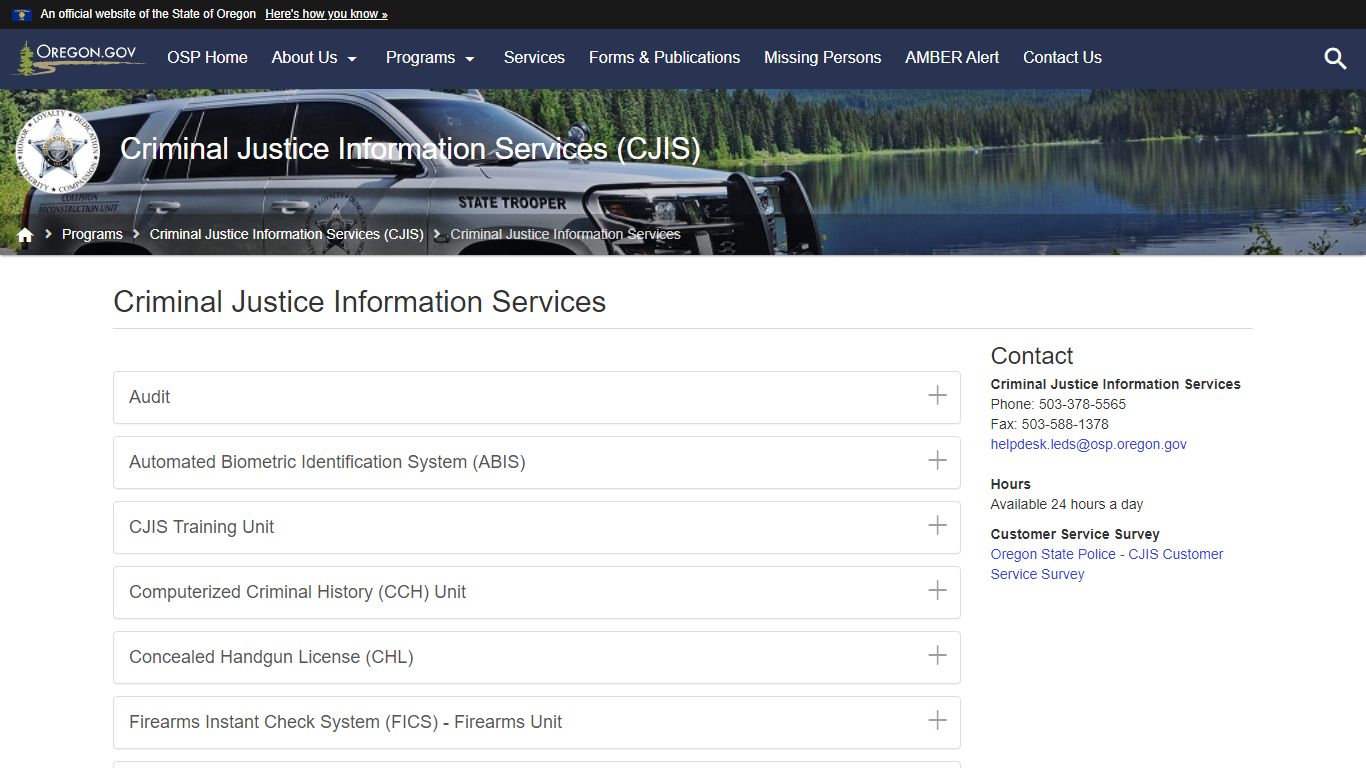Open Contact Us in navigation
The image size is (1366, 768).
pyautogui.click(x=1062, y=58)
